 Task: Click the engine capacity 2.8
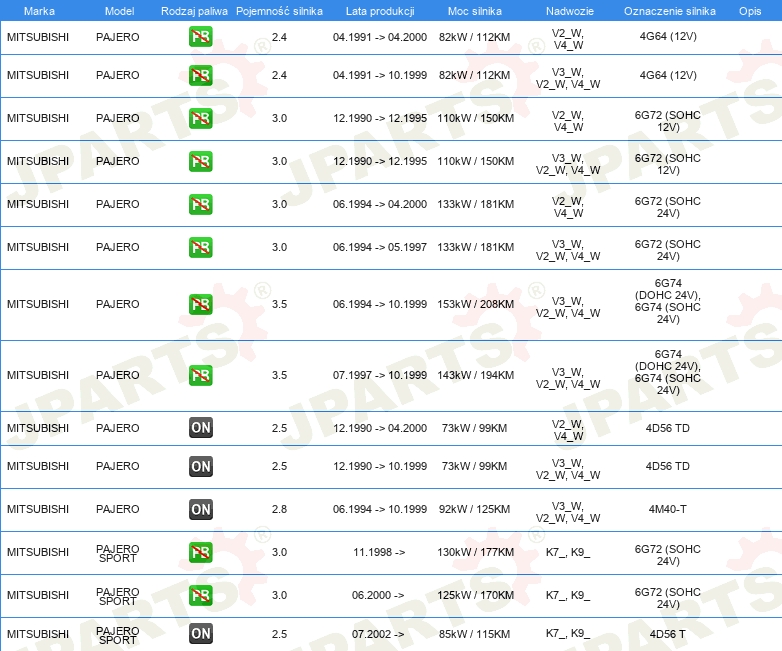point(279,509)
